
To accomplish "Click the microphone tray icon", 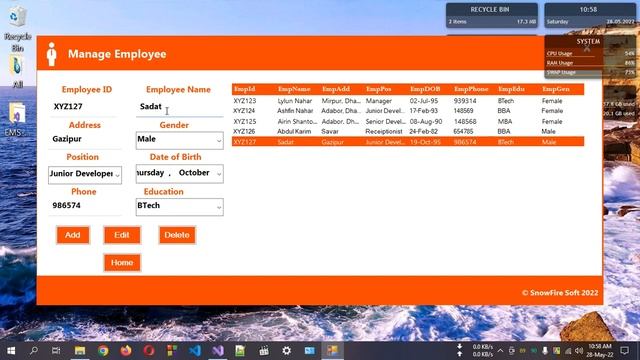I will (545, 351).
